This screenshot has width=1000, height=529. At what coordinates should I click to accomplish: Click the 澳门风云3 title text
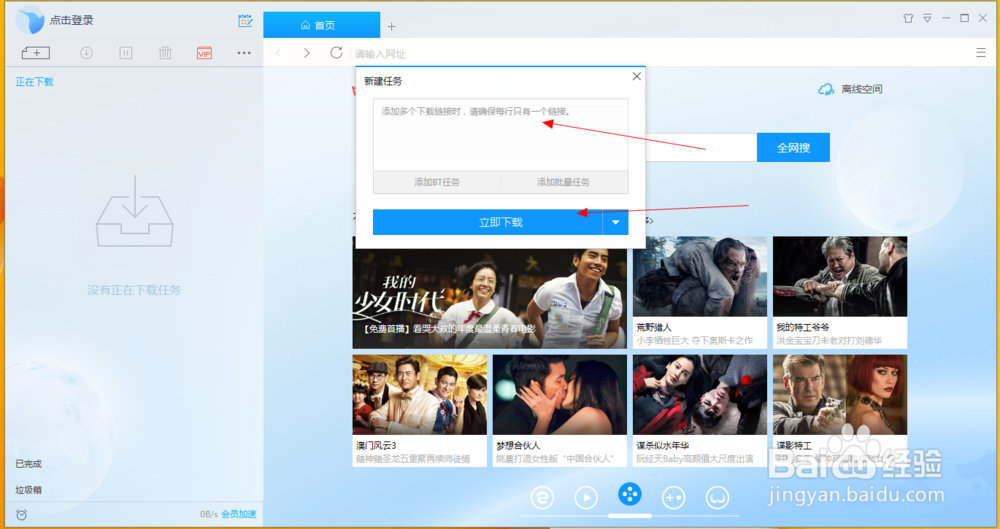coord(376,445)
